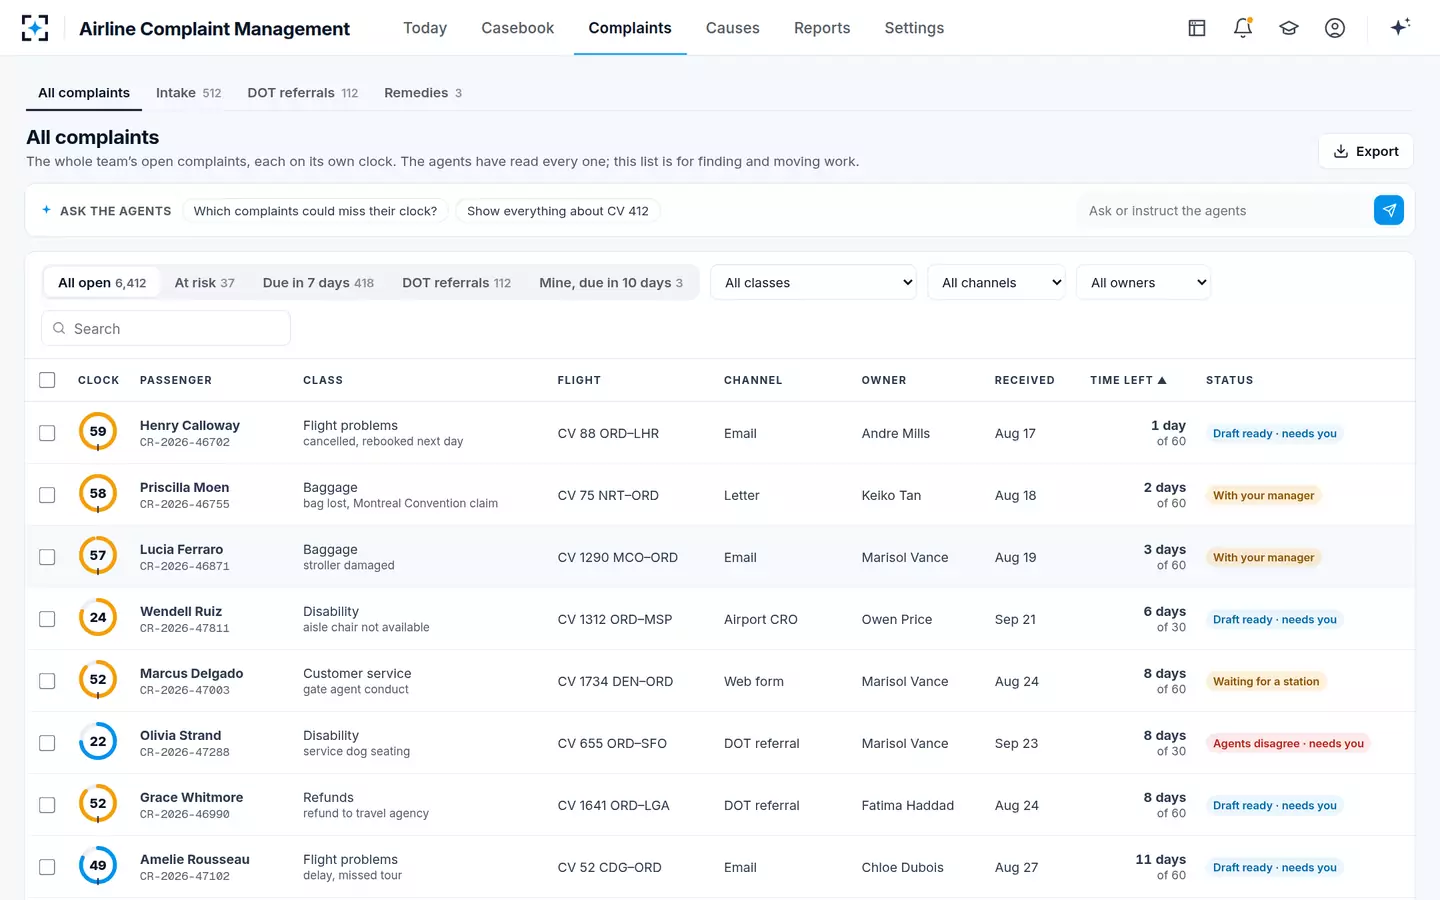1440x900 pixels.
Task: Sort by the Time Left column header
Action: (1128, 380)
